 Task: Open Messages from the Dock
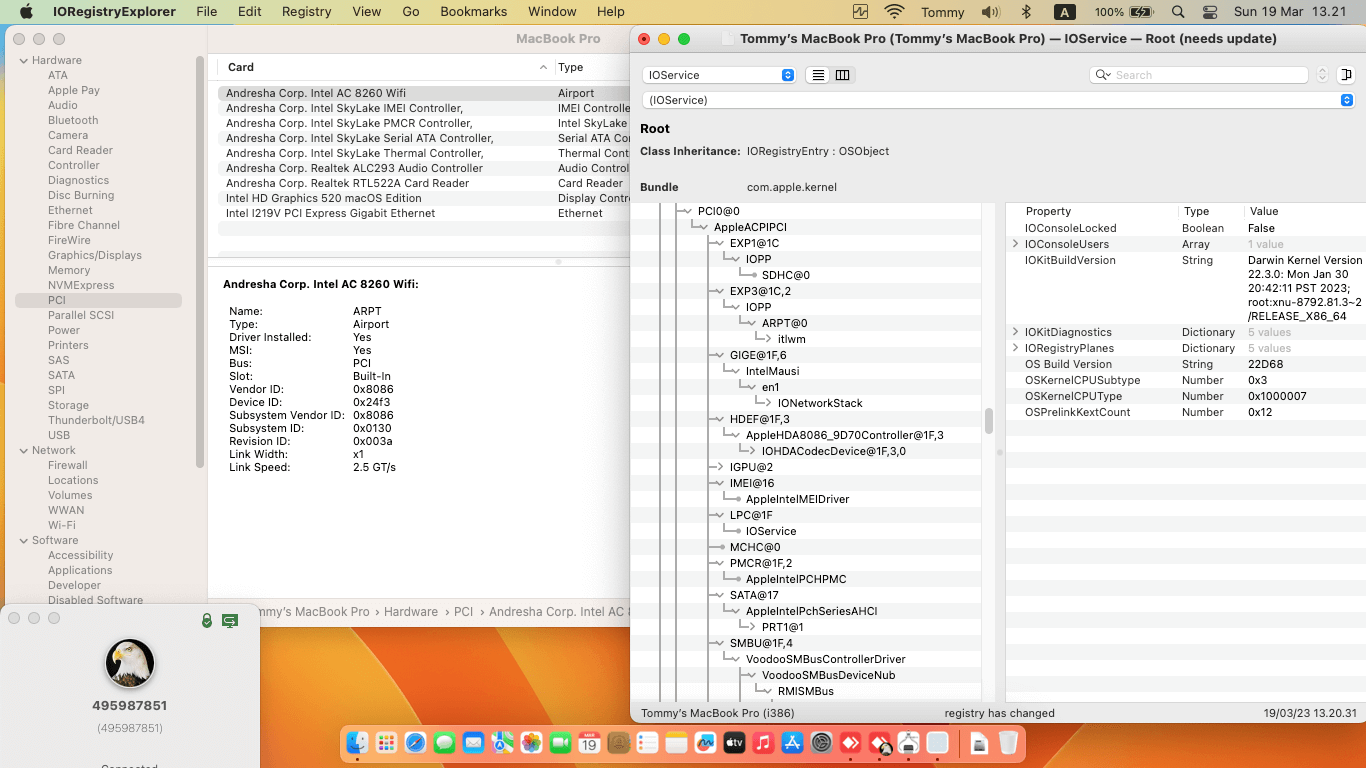[445, 742]
